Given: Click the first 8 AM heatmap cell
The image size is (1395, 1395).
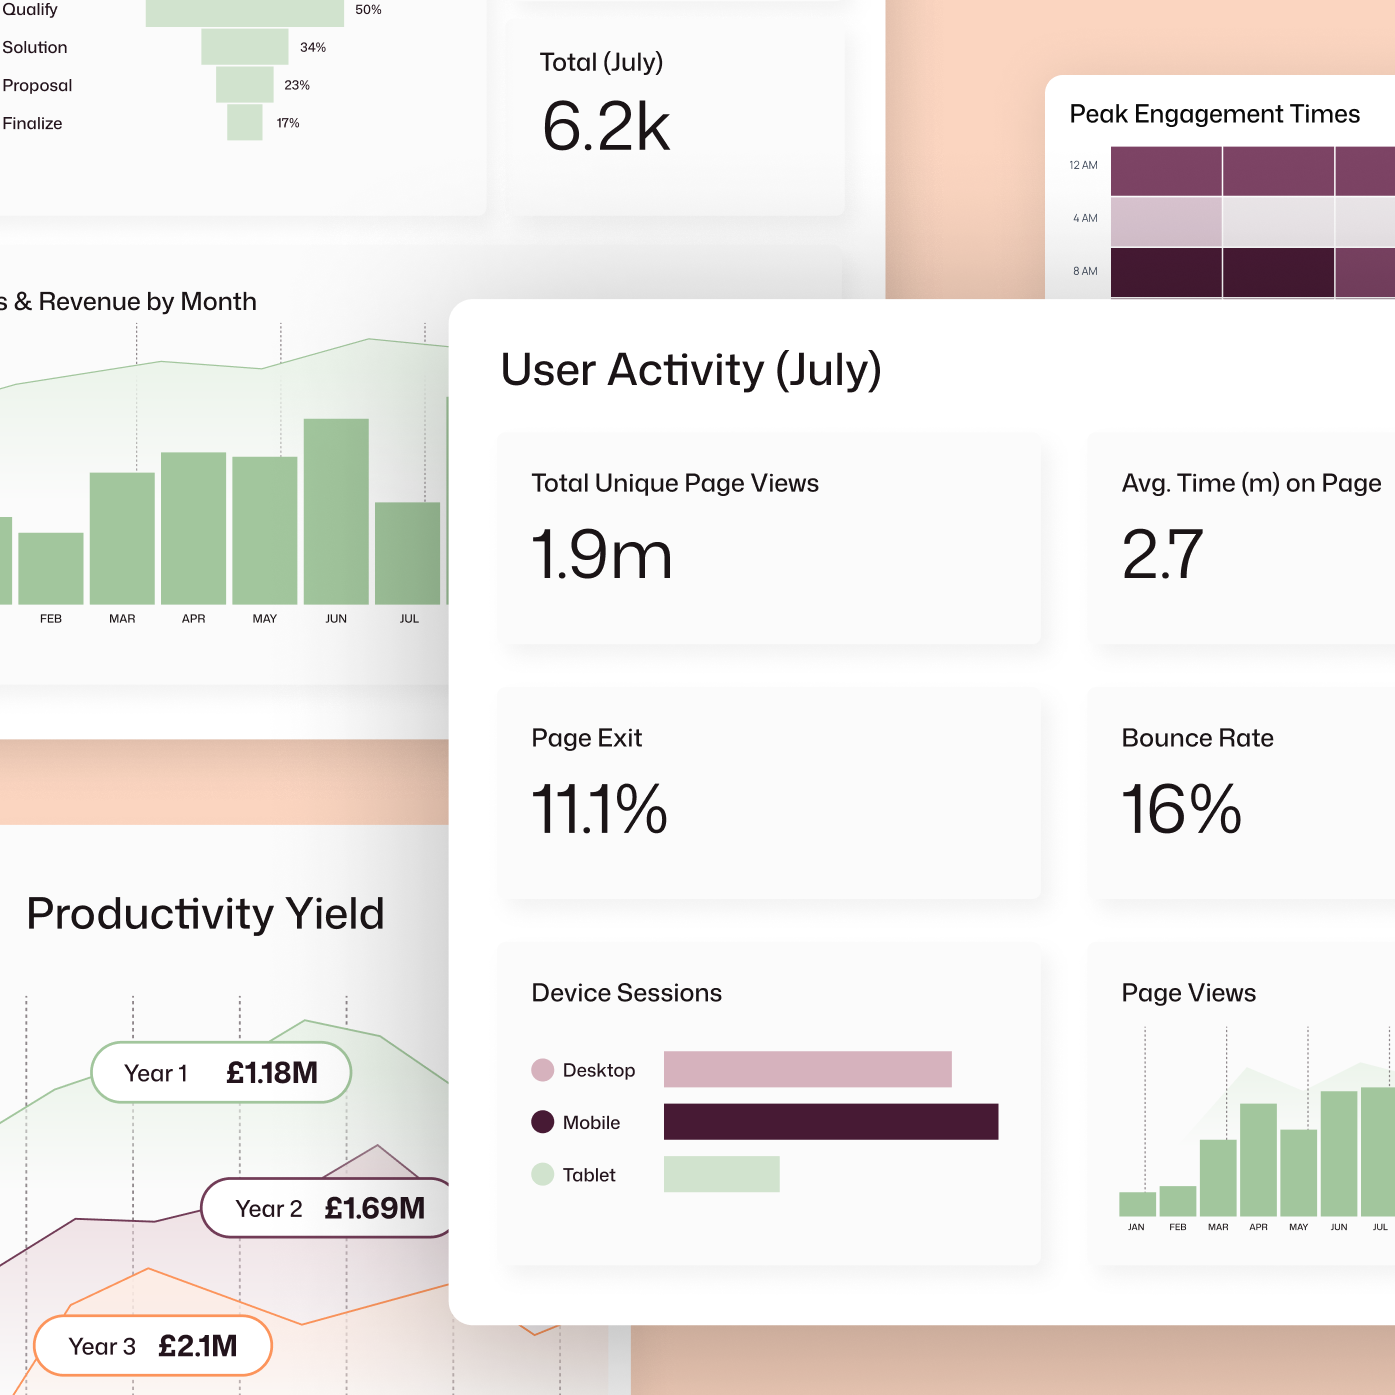Looking at the screenshot, I should pyautogui.click(x=1166, y=273).
